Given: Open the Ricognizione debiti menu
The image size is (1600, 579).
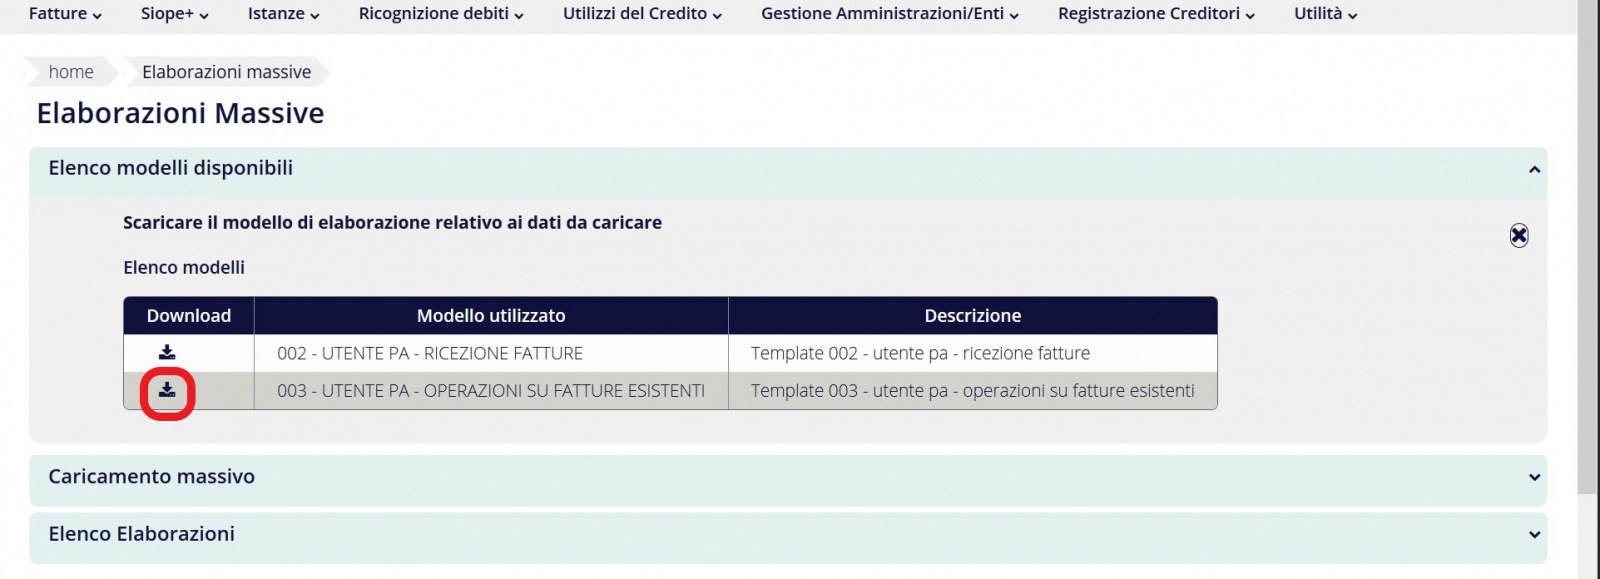Looking at the screenshot, I should click(441, 14).
